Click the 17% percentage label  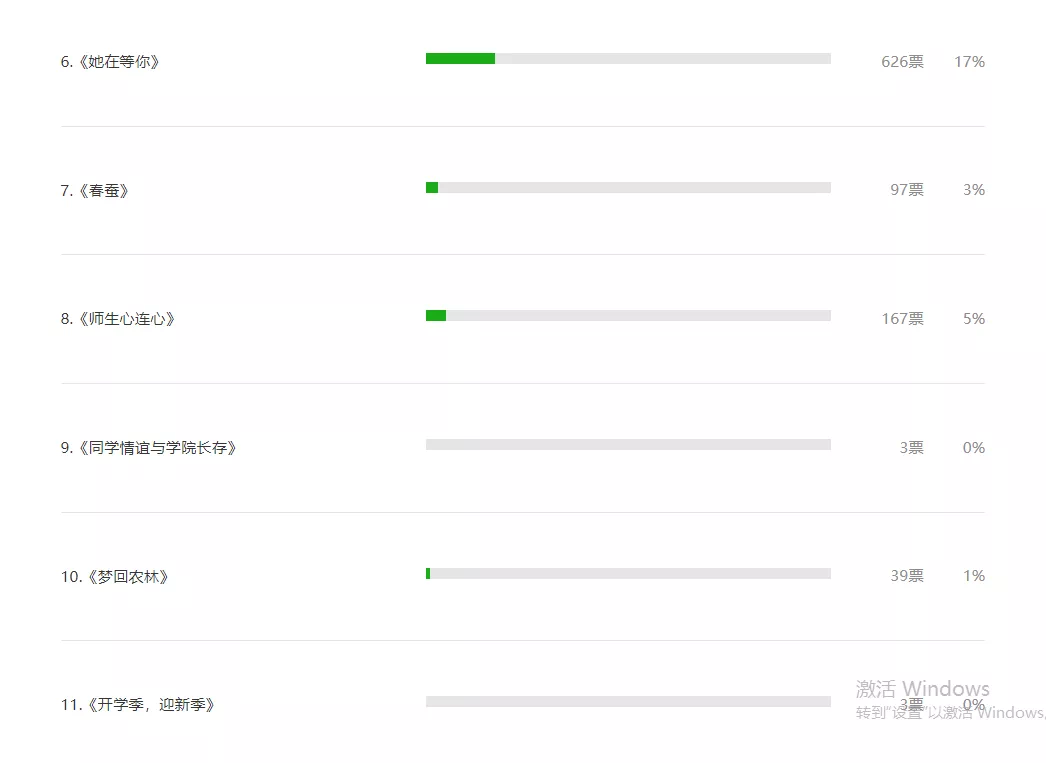point(969,62)
